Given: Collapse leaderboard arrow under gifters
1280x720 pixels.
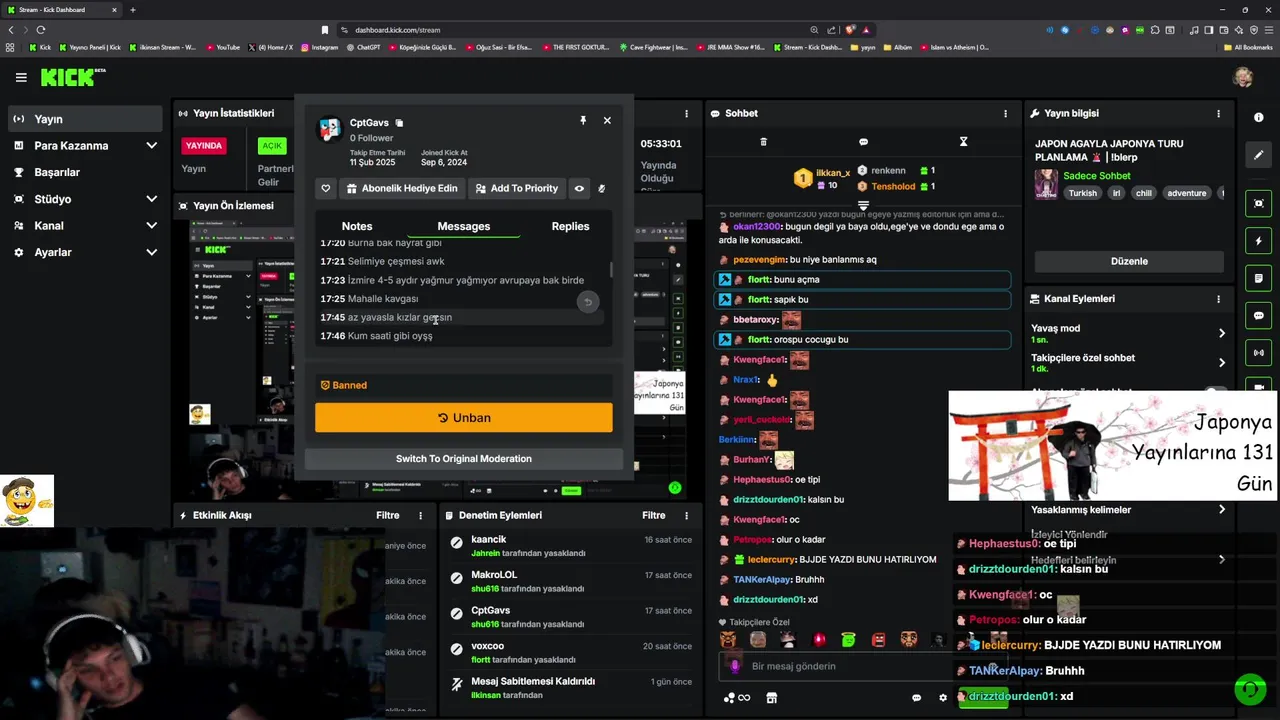Looking at the screenshot, I should click(863, 205).
